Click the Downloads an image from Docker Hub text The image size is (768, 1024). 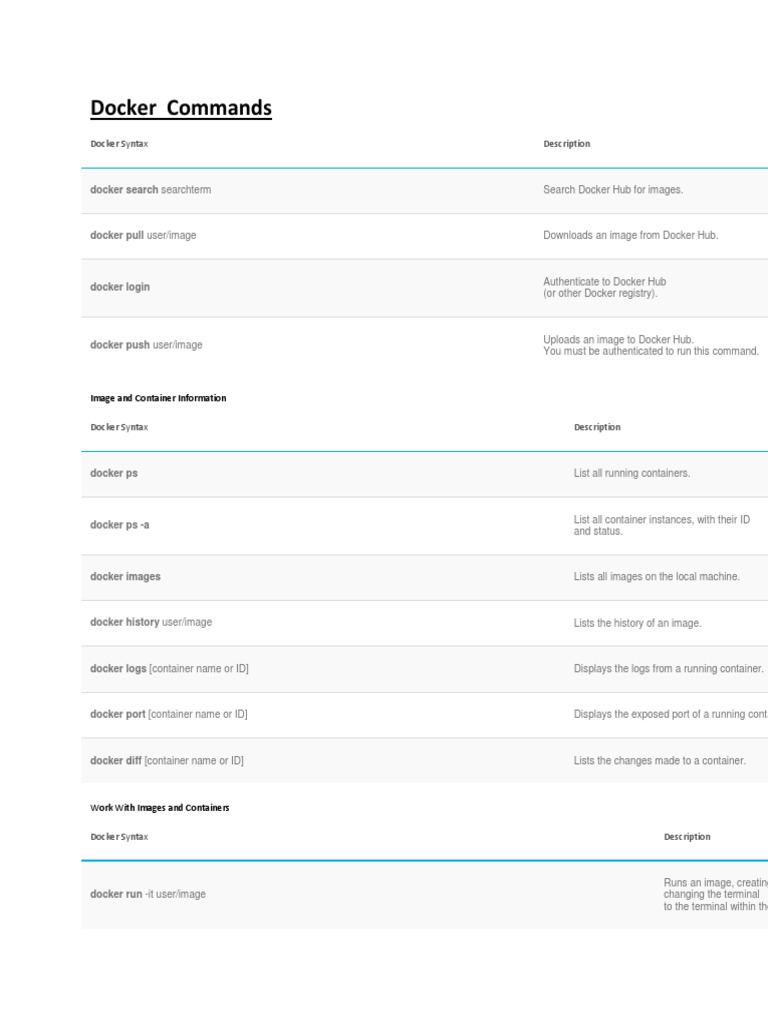coord(631,235)
